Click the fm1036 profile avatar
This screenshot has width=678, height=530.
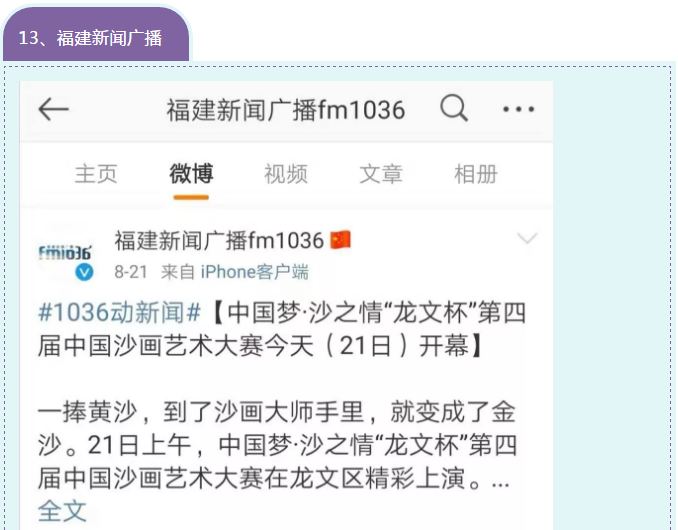click(65, 252)
